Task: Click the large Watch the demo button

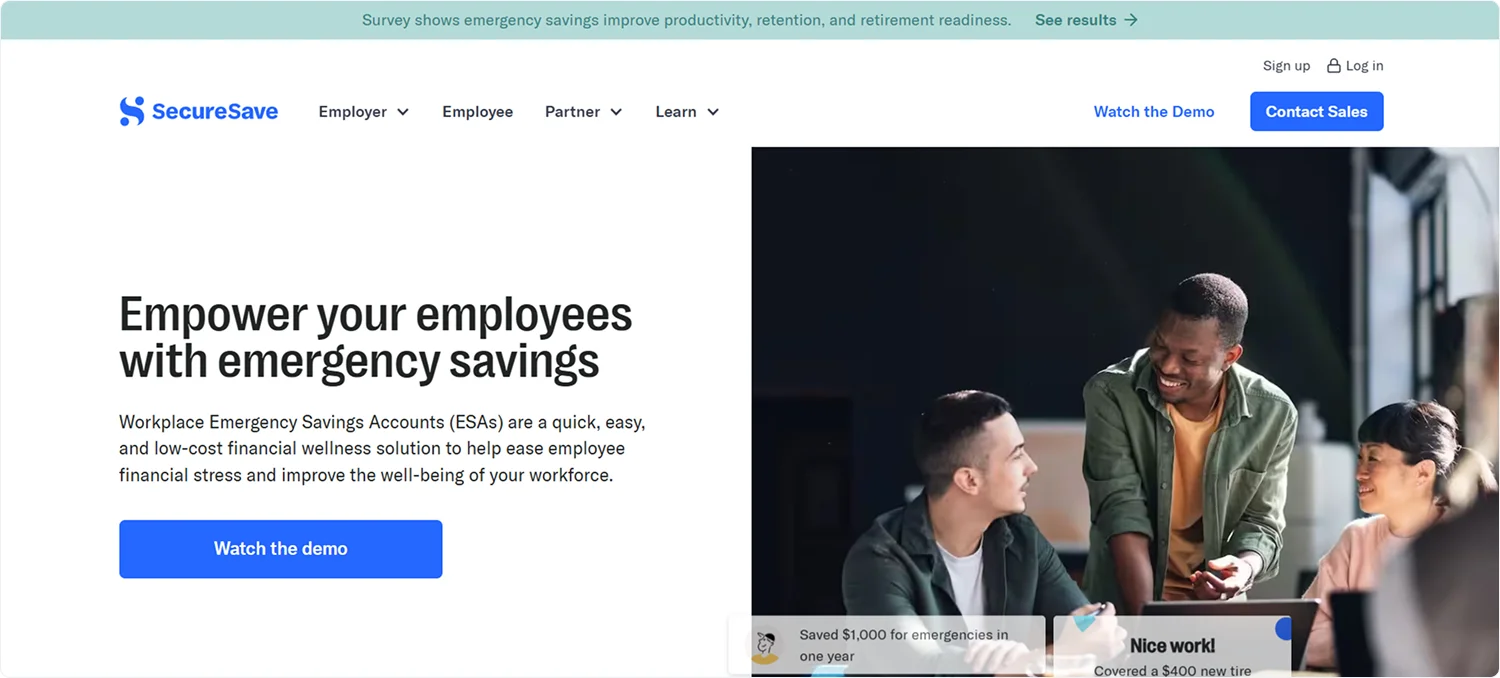Action: (x=281, y=549)
